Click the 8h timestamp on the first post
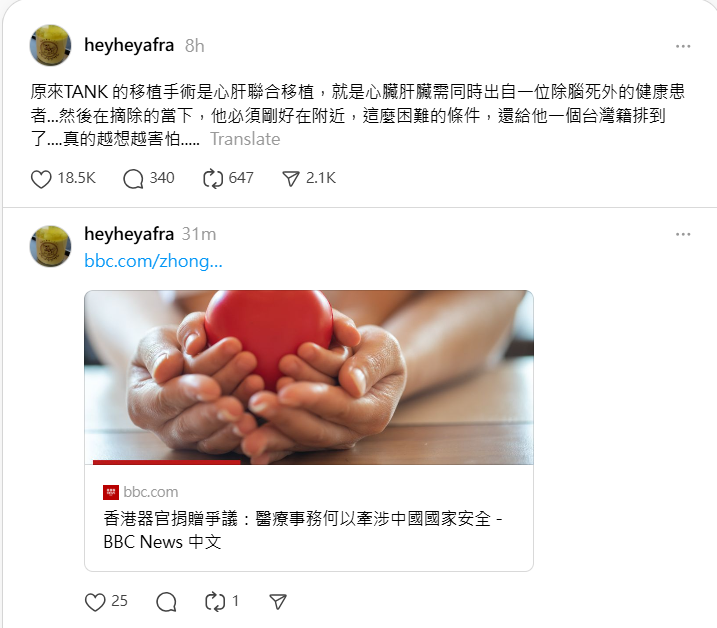Screen dimensions: 717x628 click(194, 46)
